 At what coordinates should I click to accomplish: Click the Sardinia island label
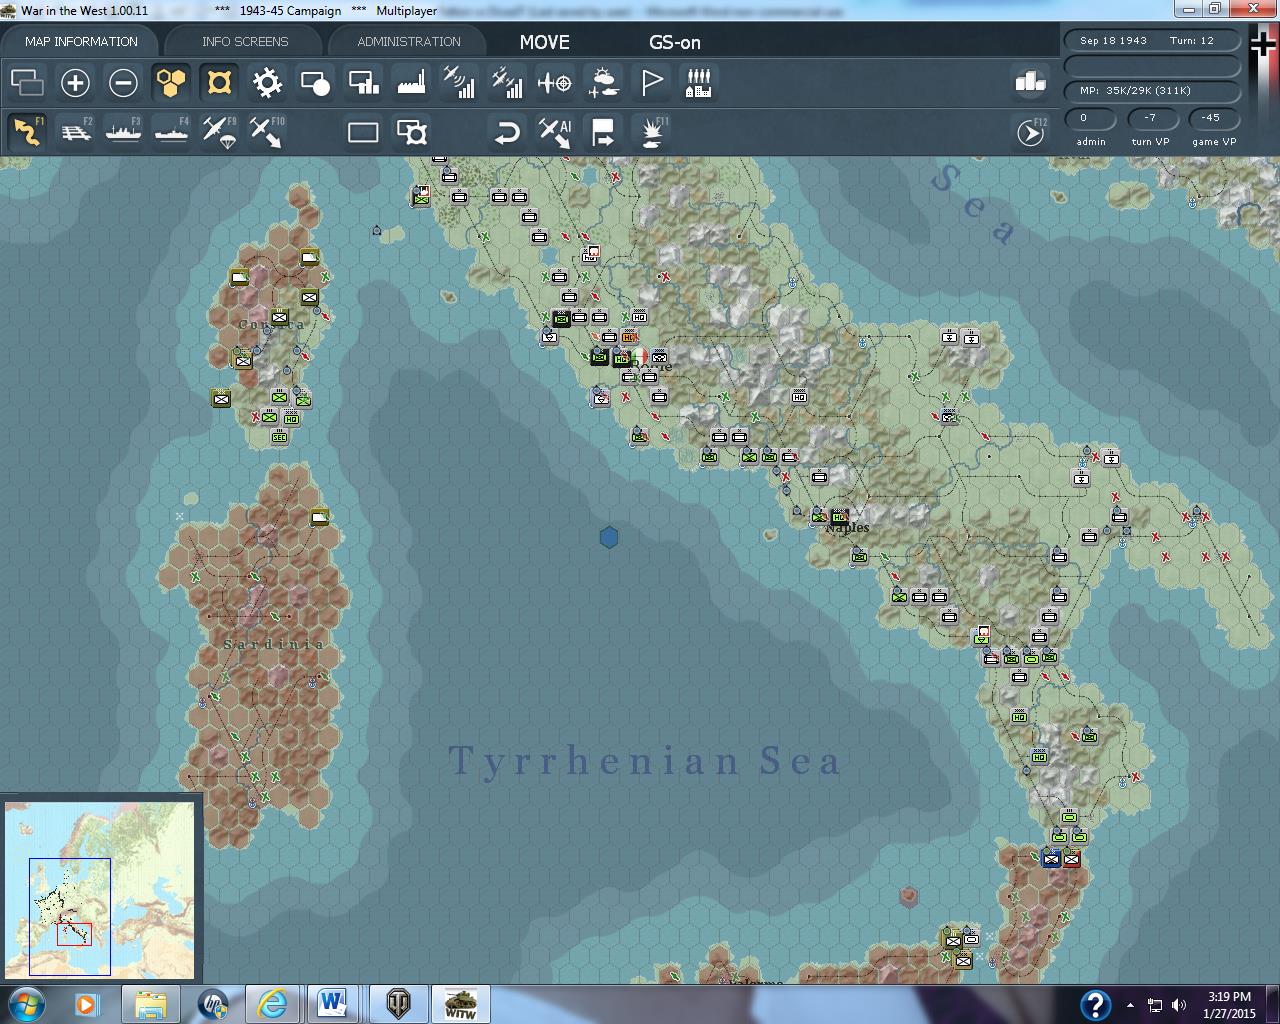[x=274, y=644]
